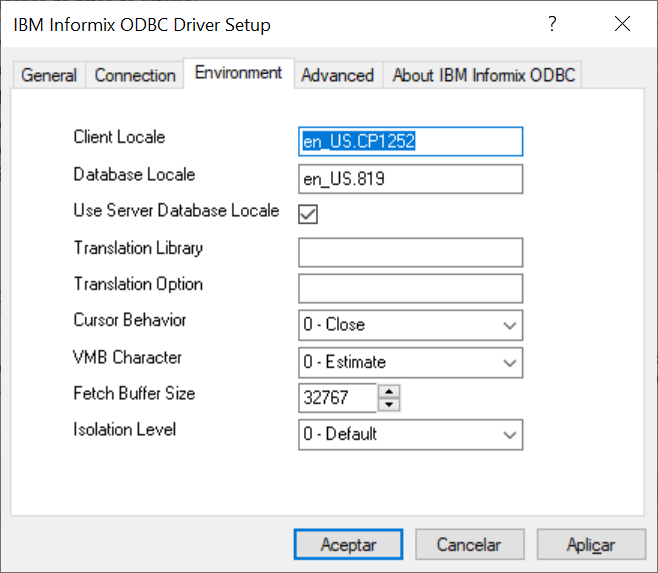Click the Aplicar button
Viewport: 658px width, 573px height.
click(591, 544)
